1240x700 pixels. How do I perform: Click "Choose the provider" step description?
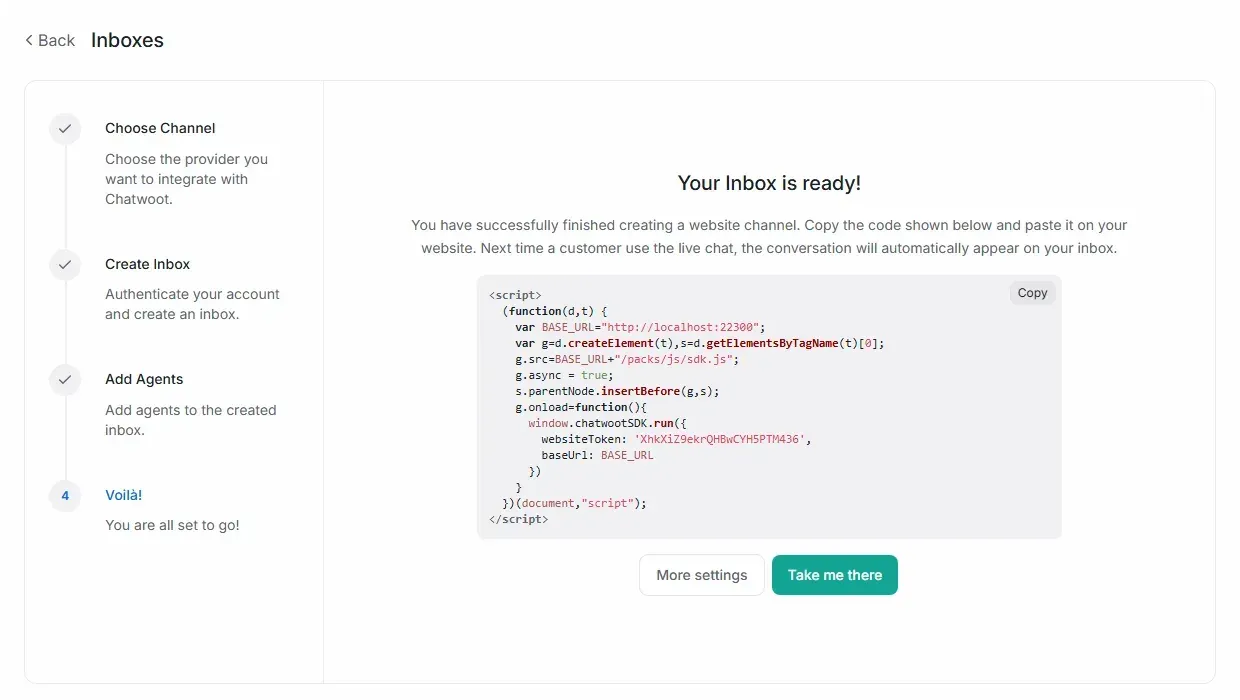pyautogui.click(x=186, y=179)
